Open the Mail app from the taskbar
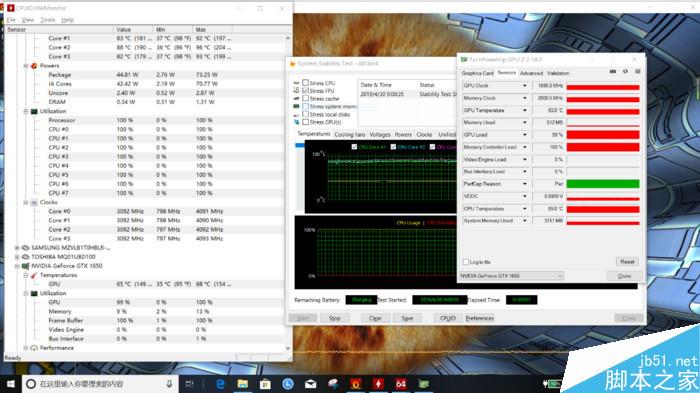 tap(311, 384)
